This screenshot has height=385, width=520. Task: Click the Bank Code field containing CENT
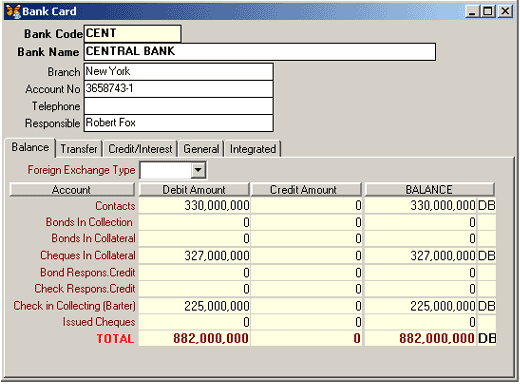point(133,34)
